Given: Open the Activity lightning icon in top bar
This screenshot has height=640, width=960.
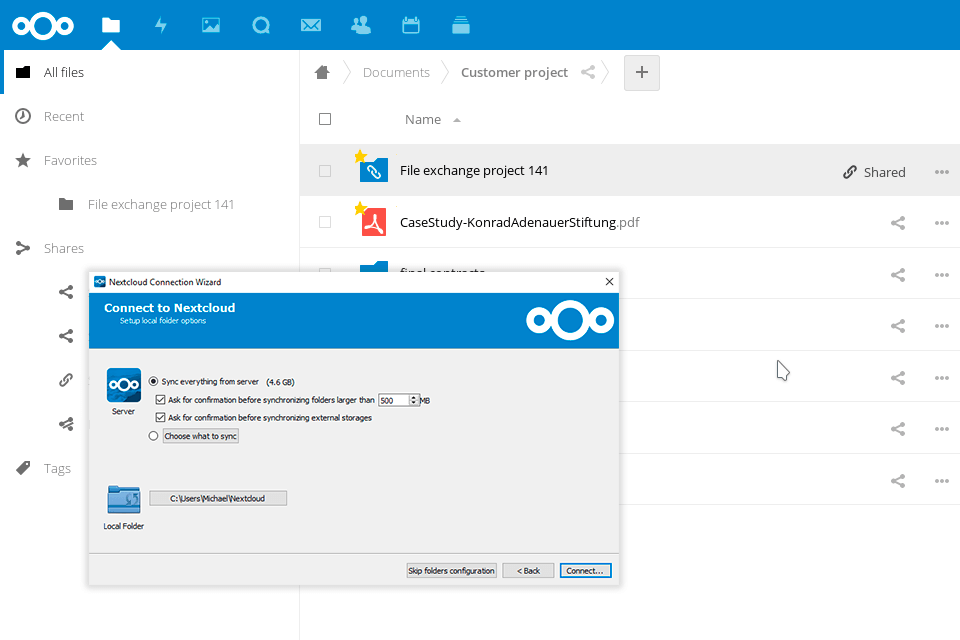Looking at the screenshot, I should tap(161, 25).
